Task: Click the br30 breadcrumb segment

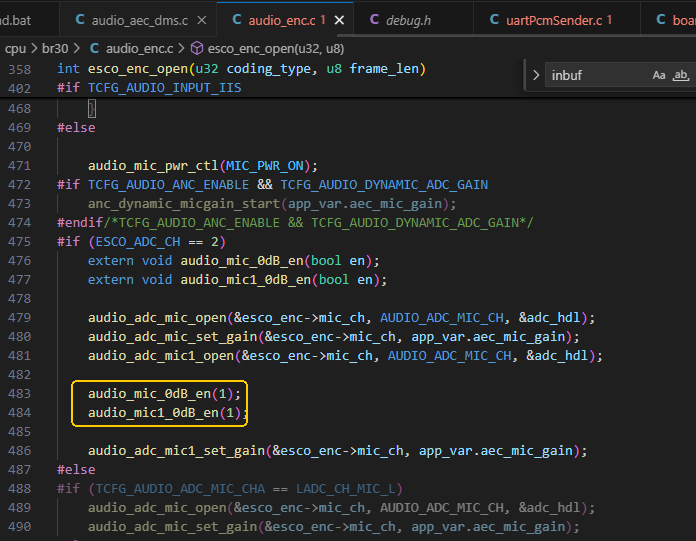Action: pos(55,48)
